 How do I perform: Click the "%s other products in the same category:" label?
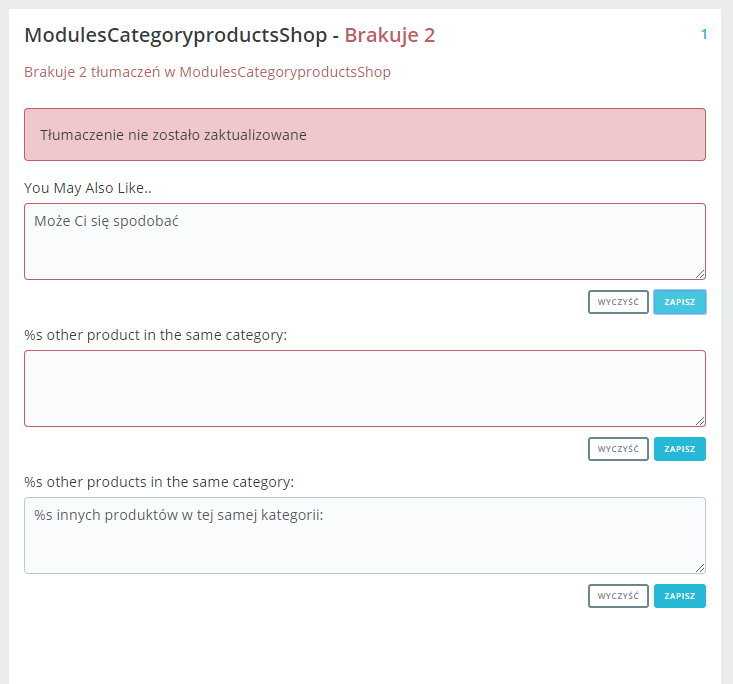point(159,481)
